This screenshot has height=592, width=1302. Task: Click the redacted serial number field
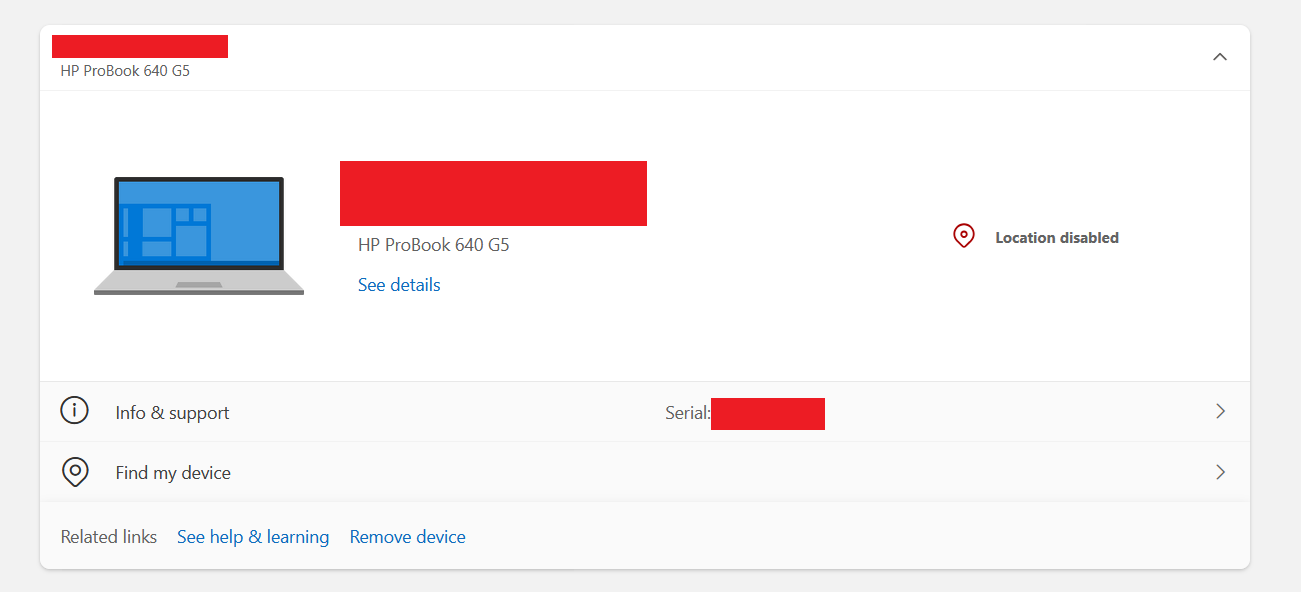[768, 413]
